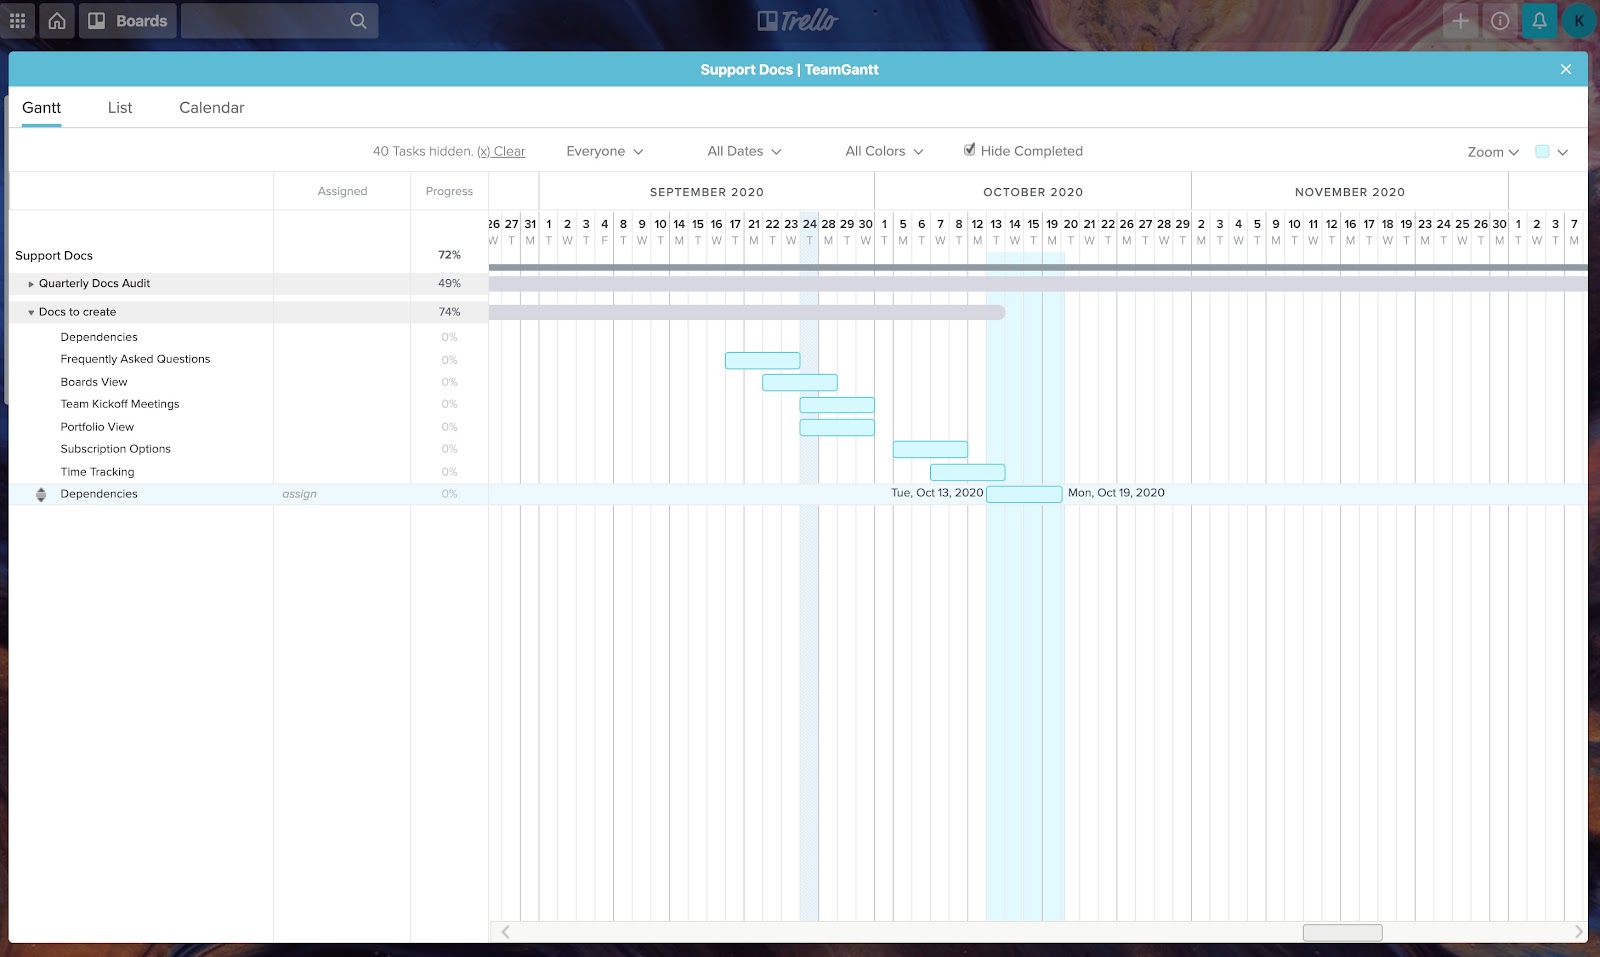Click the Tue, Oct 13, 2020 start date label
The width and height of the screenshot is (1600, 957).
coord(937,493)
